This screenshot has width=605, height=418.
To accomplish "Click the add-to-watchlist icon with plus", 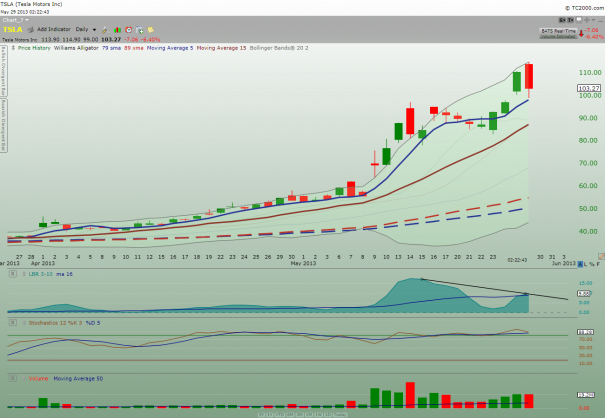I will click(x=140, y=30).
